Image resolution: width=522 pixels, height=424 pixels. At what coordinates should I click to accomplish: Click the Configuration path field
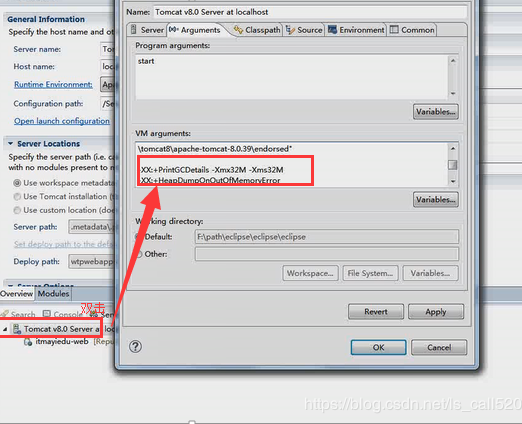tap(107, 104)
